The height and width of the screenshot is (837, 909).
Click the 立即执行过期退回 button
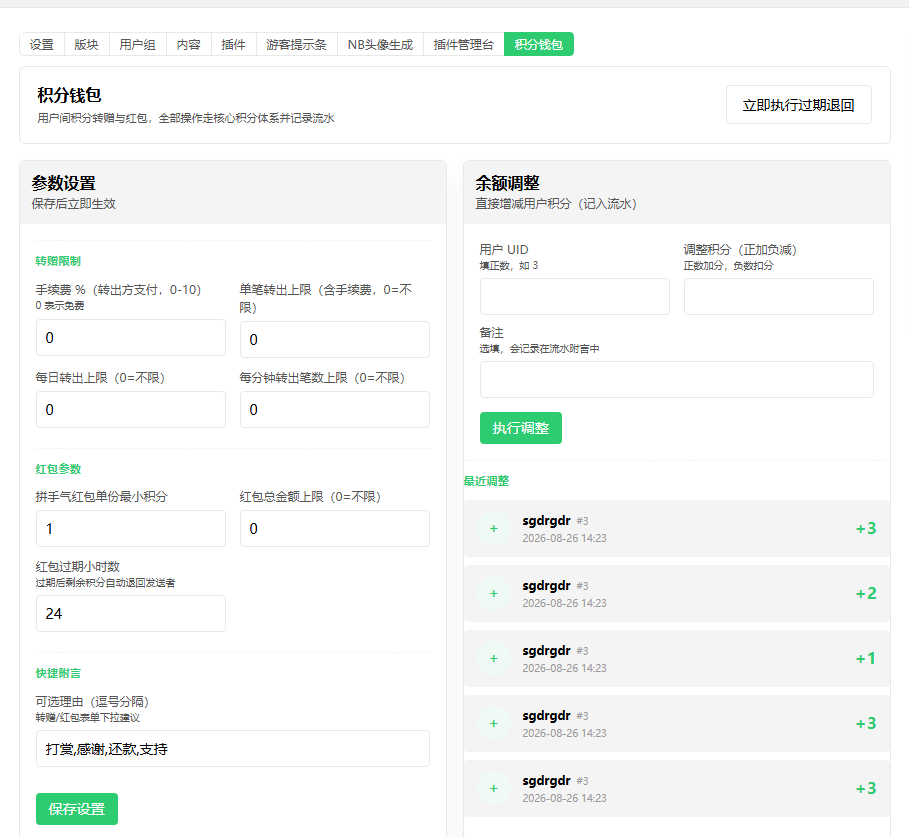coord(798,105)
